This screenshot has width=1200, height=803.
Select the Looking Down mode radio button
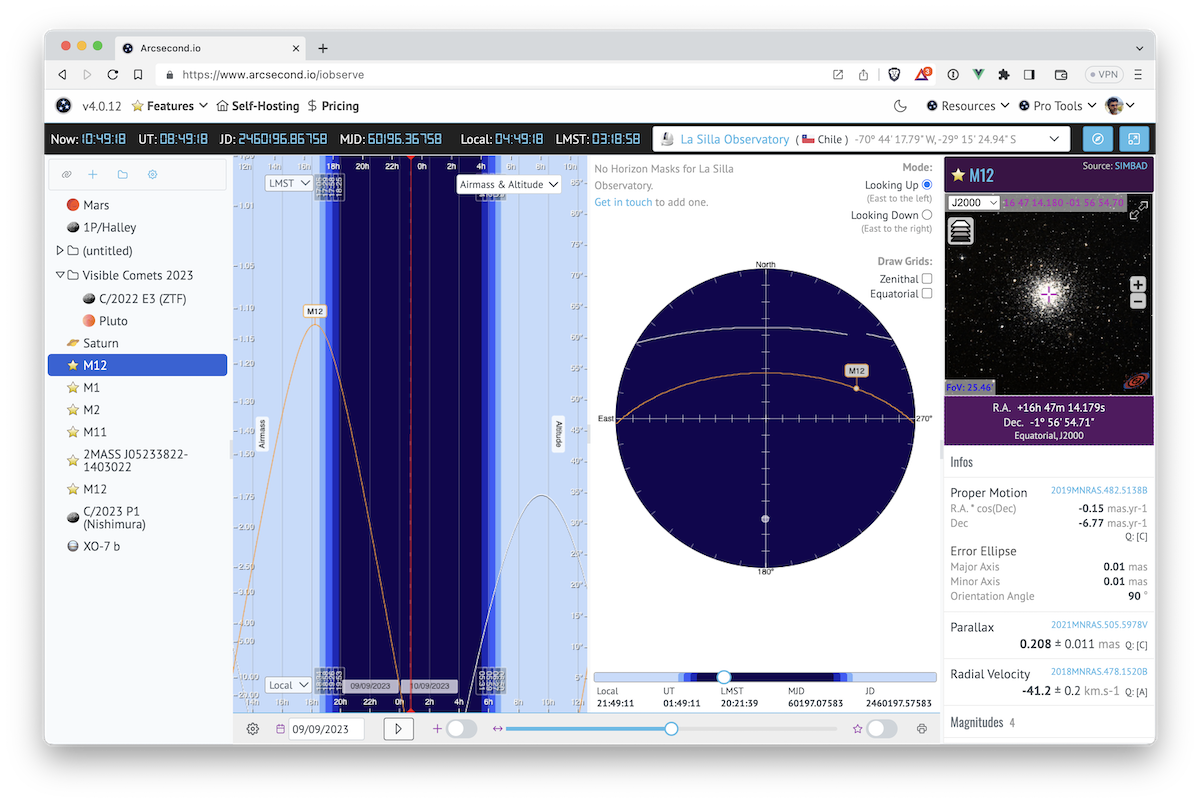click(926, 215)
